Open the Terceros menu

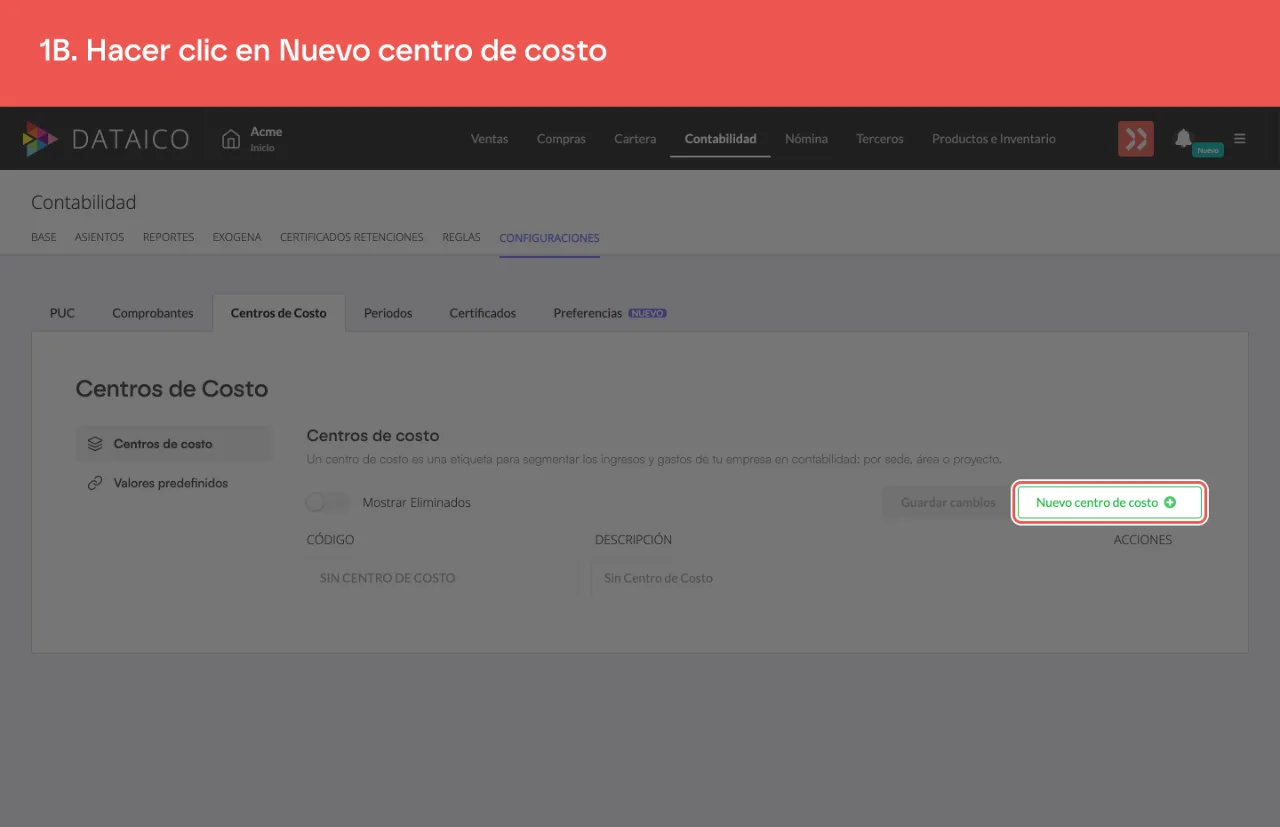click(880, 139)
